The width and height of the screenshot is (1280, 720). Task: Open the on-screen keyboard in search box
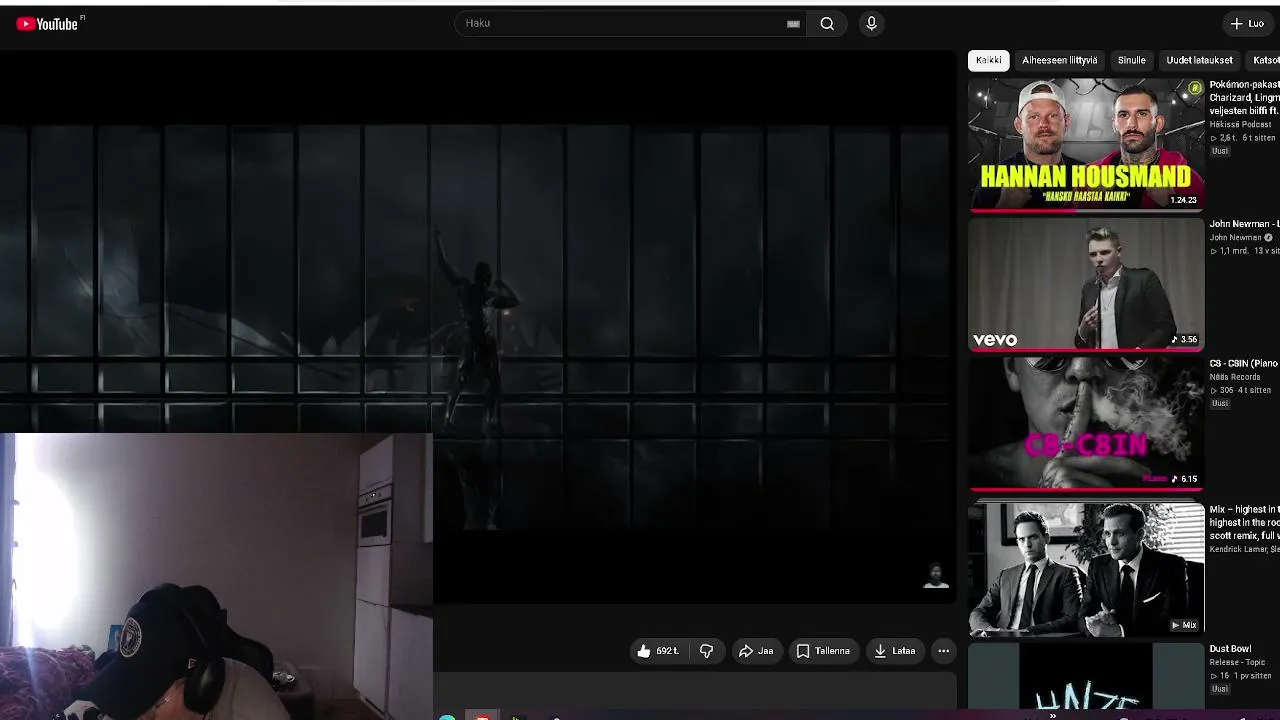[x=793, y=24]
